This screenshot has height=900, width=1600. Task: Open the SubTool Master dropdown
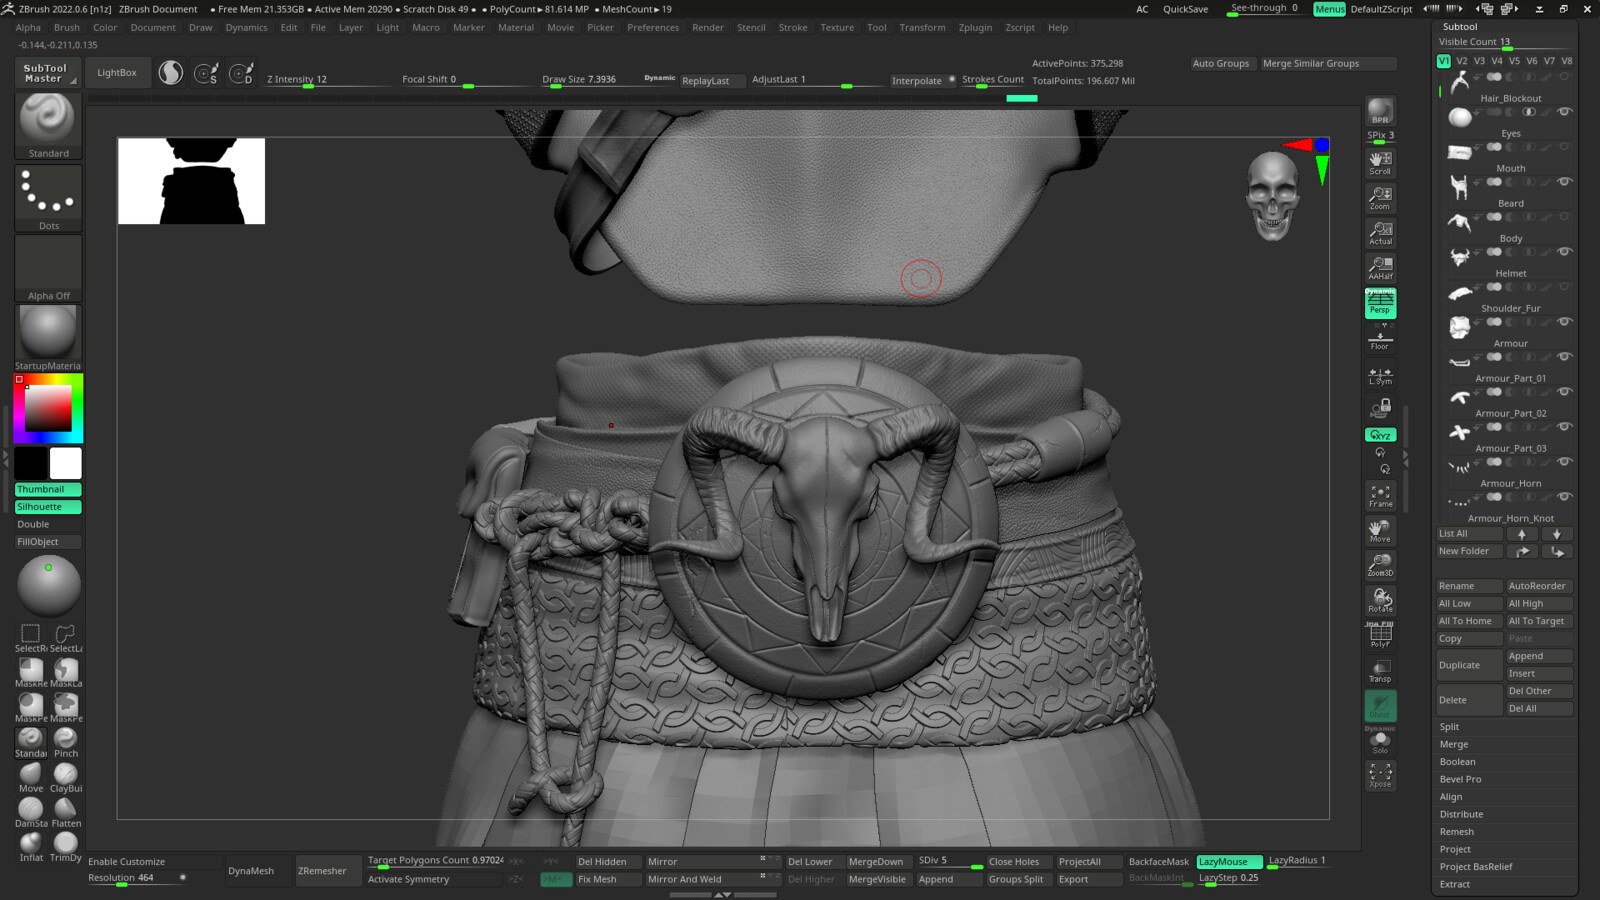(46, 73)
